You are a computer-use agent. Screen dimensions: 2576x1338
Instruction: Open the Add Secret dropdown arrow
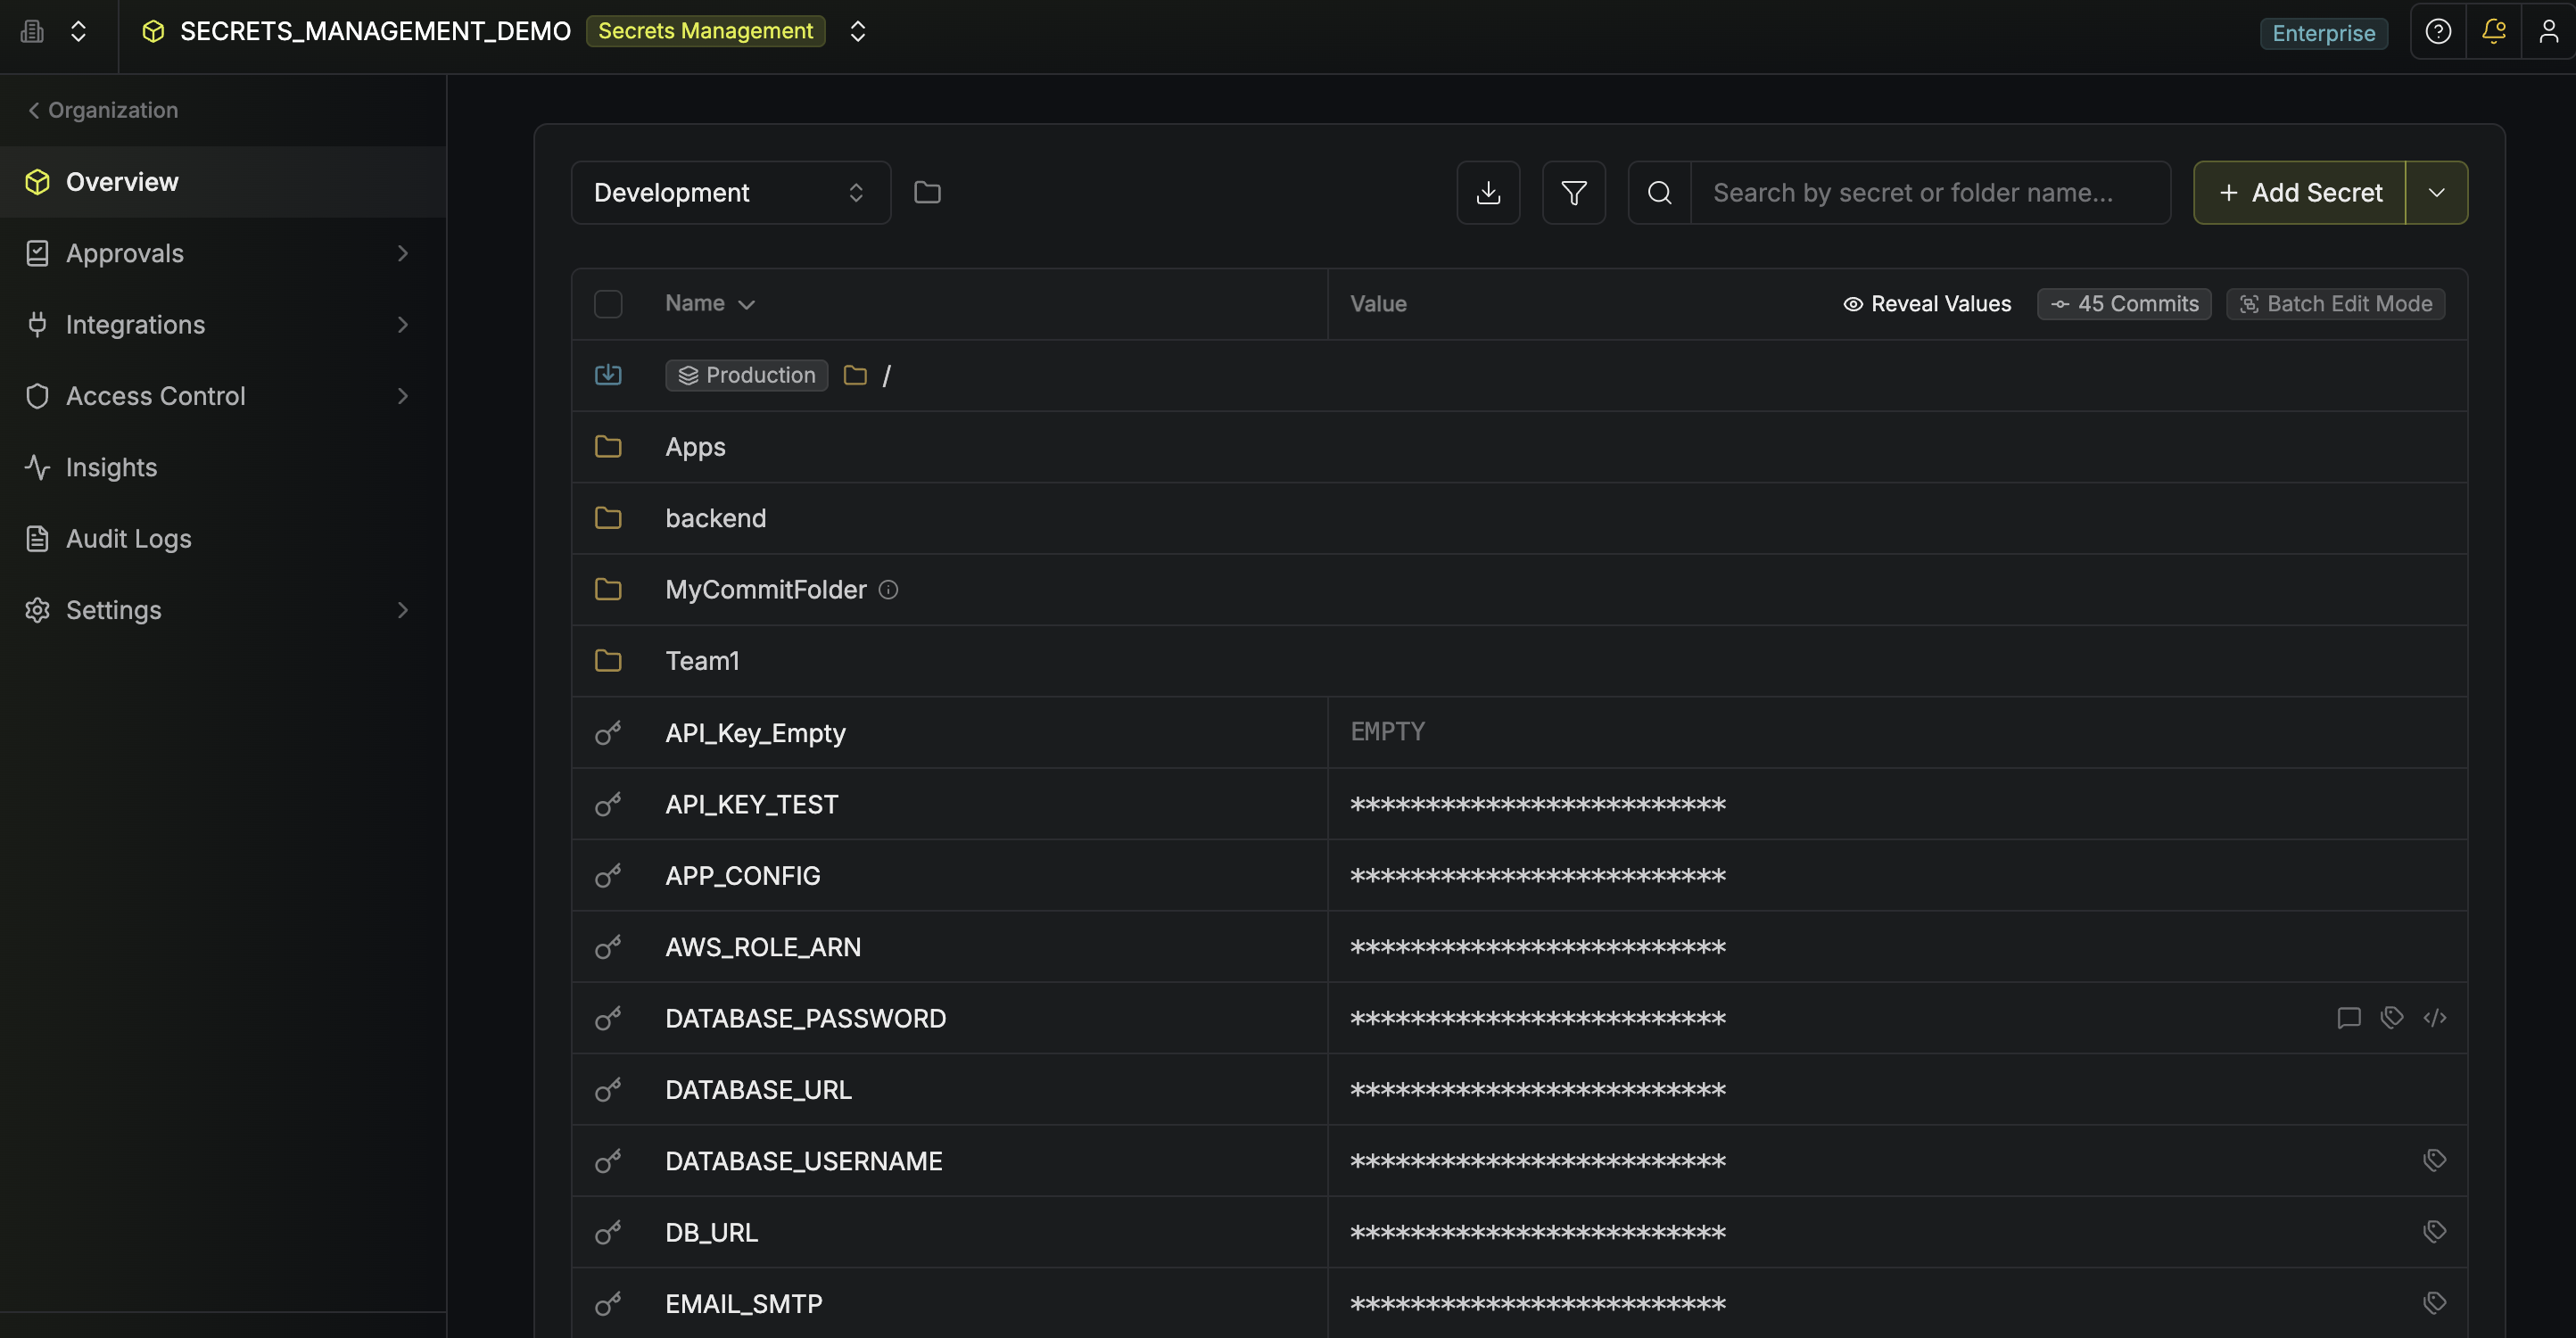pos(2436,193)
